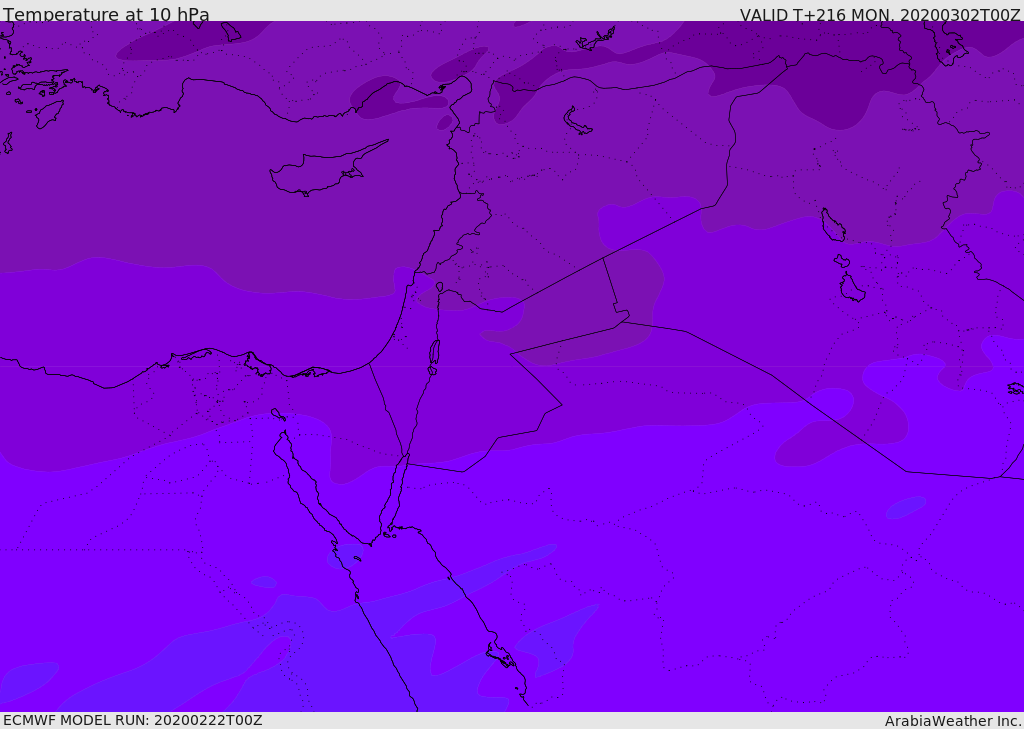Click the island of Rhodes at top left

coord(48,113)
